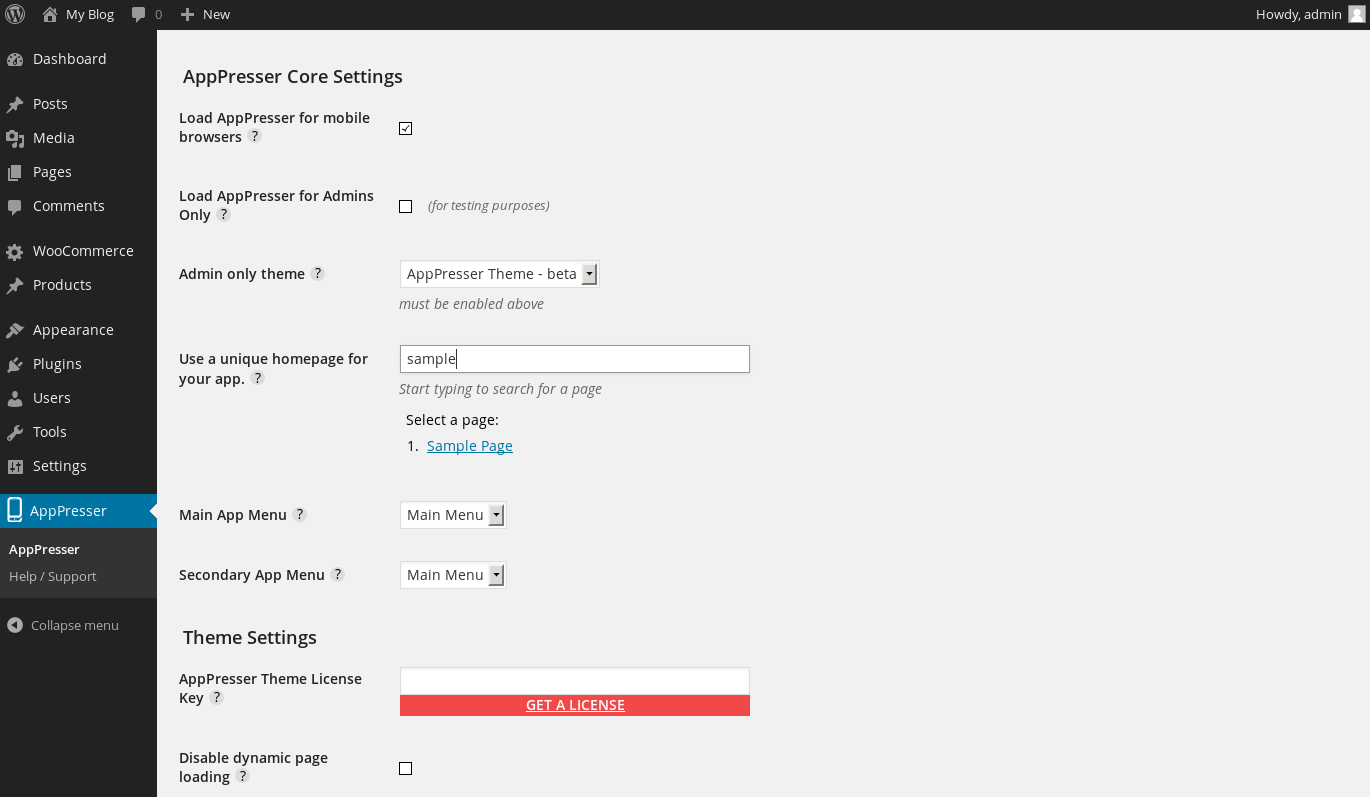Click the AppPresser Theme License Key field
The width and height of the screenshot is (1370, 797).
(575, 681)
